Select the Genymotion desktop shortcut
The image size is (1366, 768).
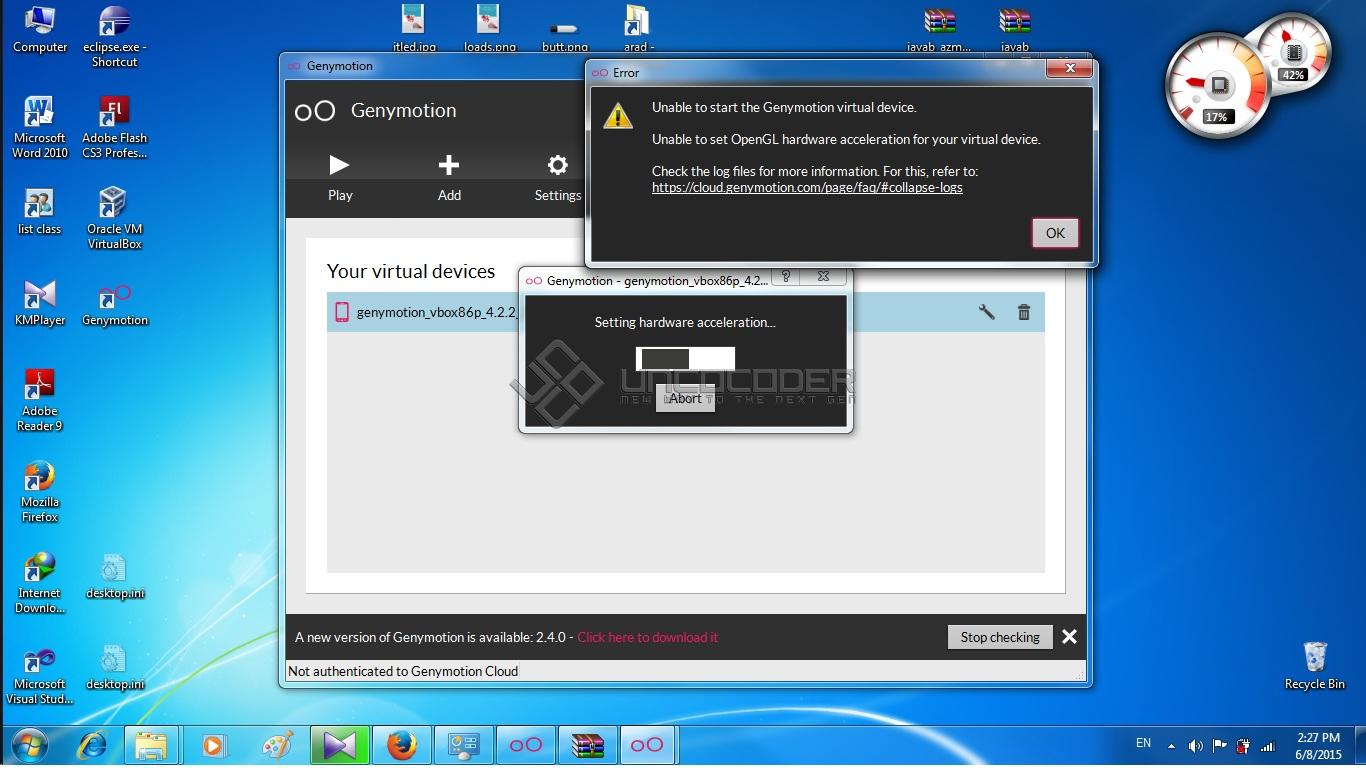pos(115,303)
